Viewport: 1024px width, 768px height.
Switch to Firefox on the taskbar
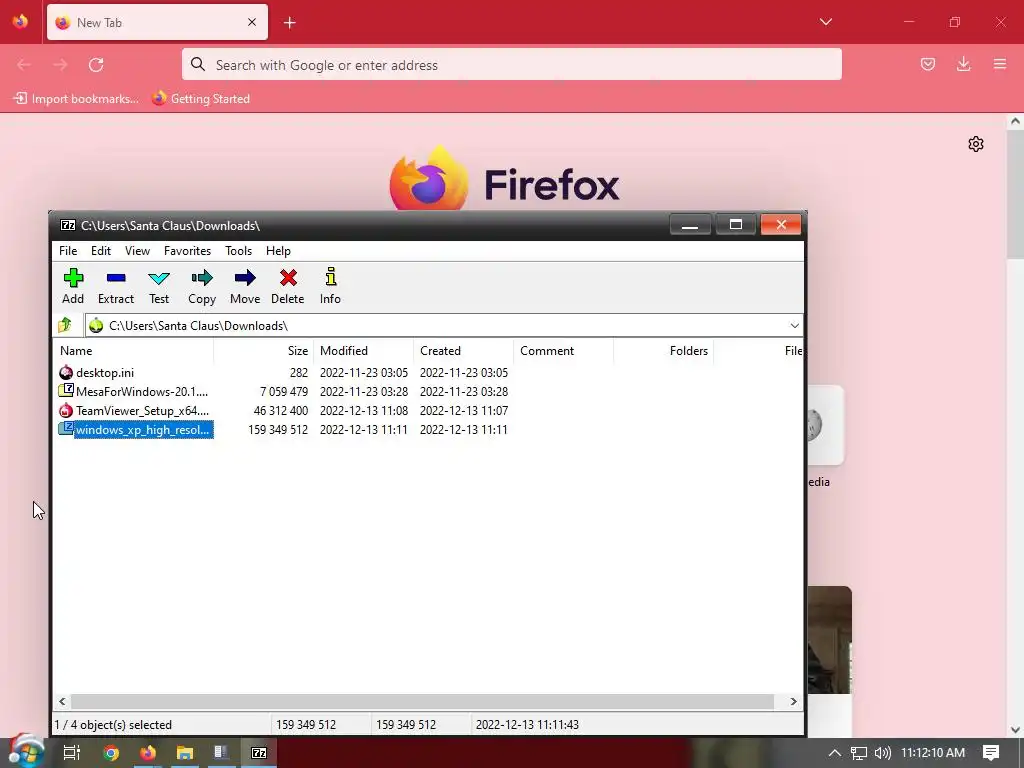coord(148,752)
